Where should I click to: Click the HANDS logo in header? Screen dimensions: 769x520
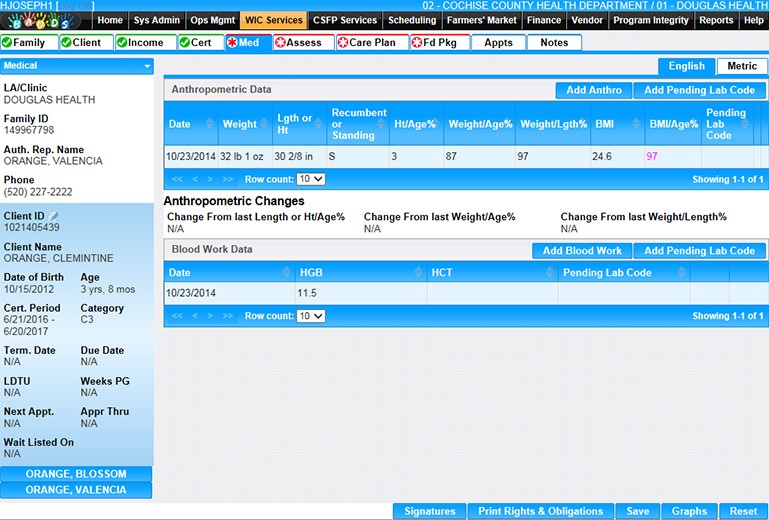(45, 20)
